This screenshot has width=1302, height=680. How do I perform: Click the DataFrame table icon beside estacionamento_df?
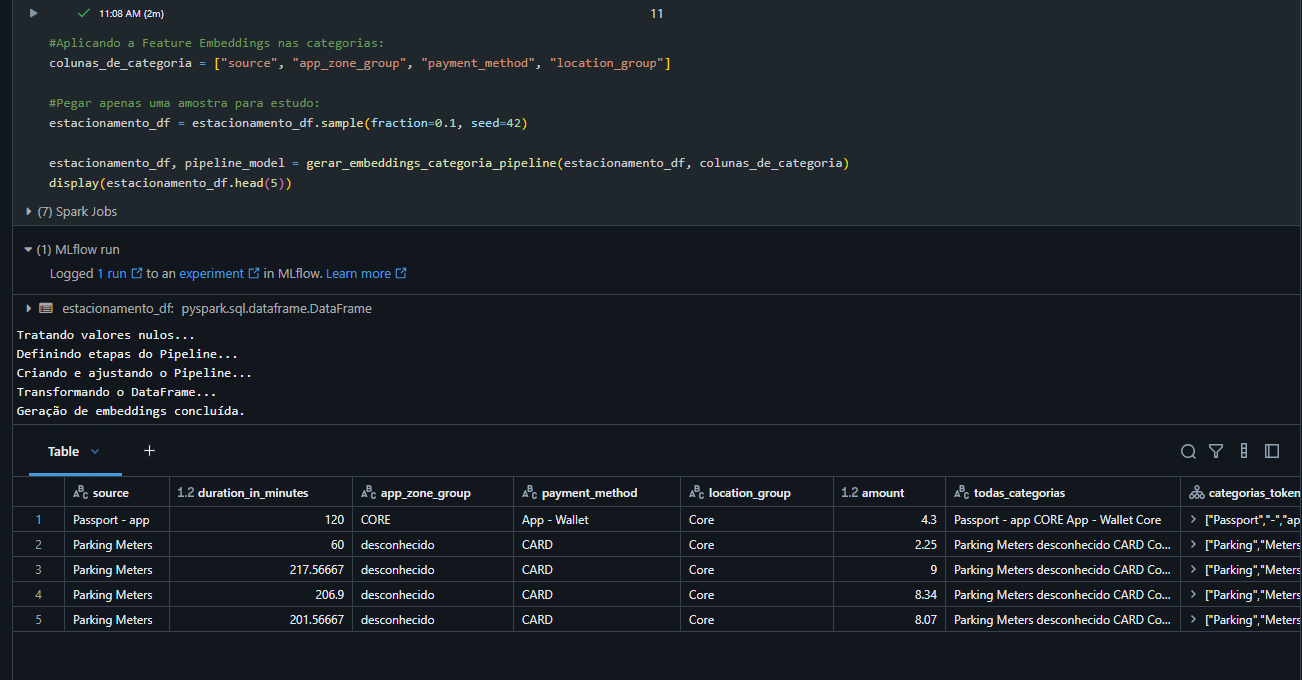[46, 309]
